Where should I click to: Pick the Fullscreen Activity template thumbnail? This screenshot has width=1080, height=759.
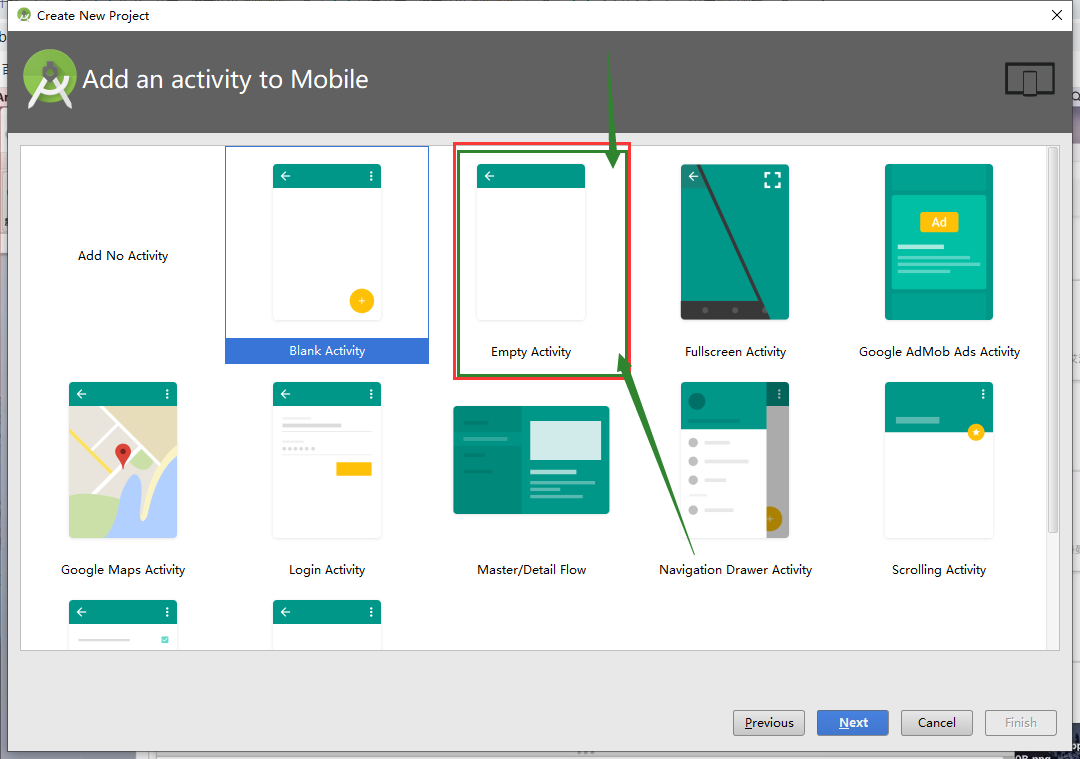click(734, 242)
